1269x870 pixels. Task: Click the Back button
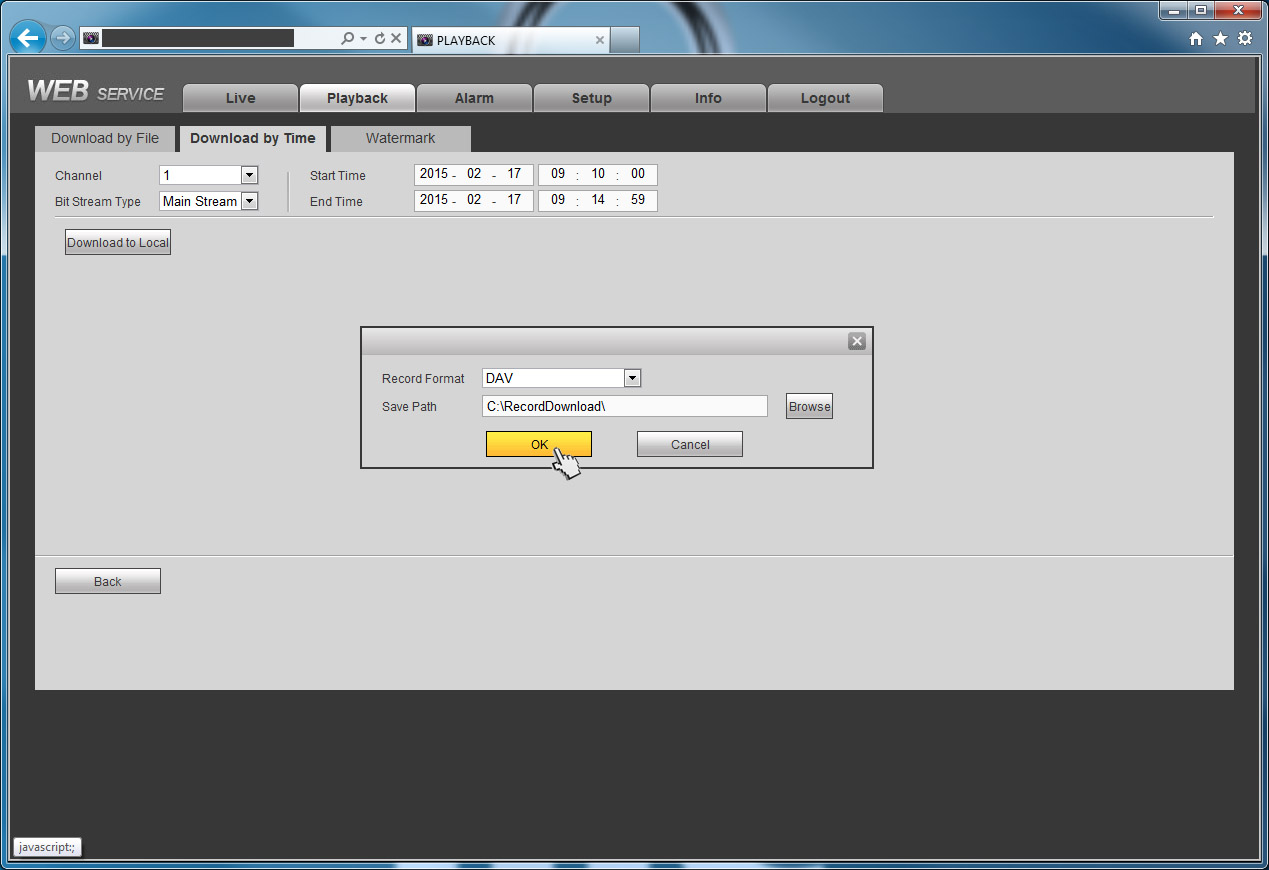coord(108,581)
